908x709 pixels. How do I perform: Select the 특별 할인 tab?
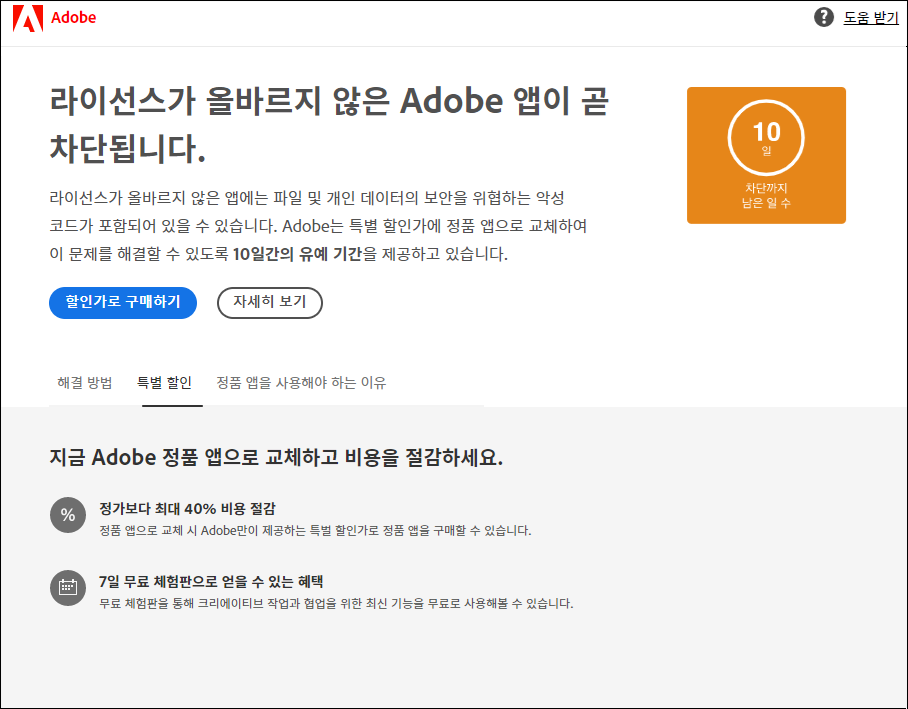(x=164, y=382)
